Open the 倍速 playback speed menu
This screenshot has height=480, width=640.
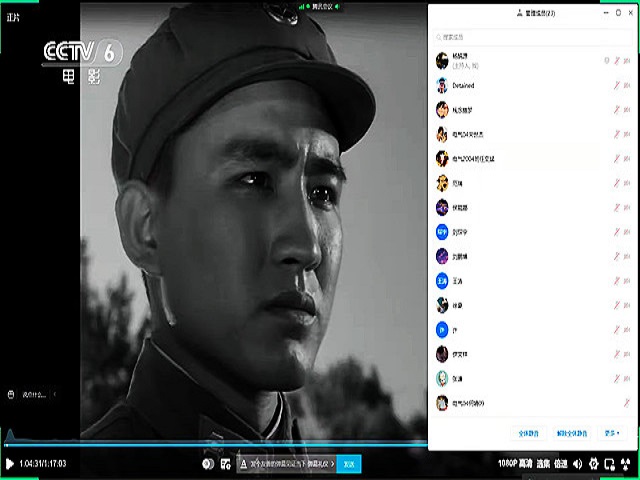561,464
